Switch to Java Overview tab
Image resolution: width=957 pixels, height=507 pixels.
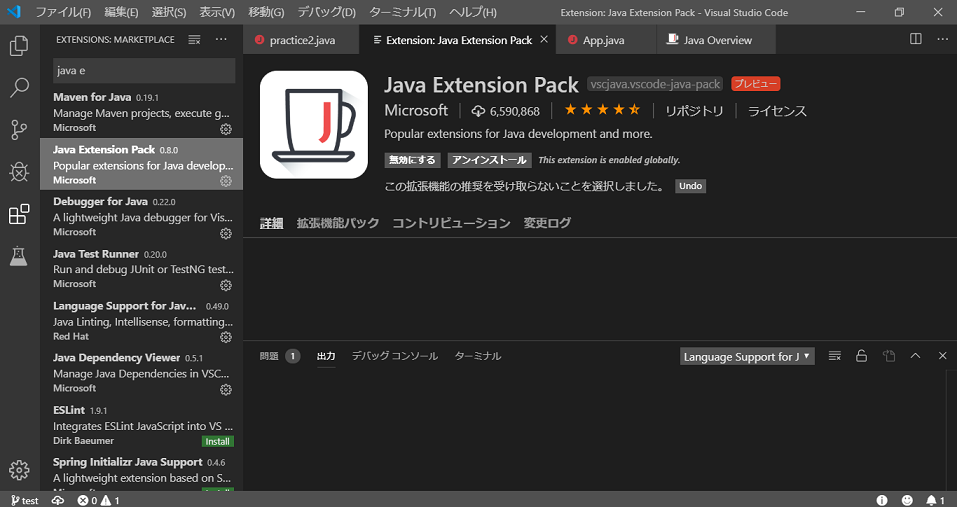pos(717,40)
